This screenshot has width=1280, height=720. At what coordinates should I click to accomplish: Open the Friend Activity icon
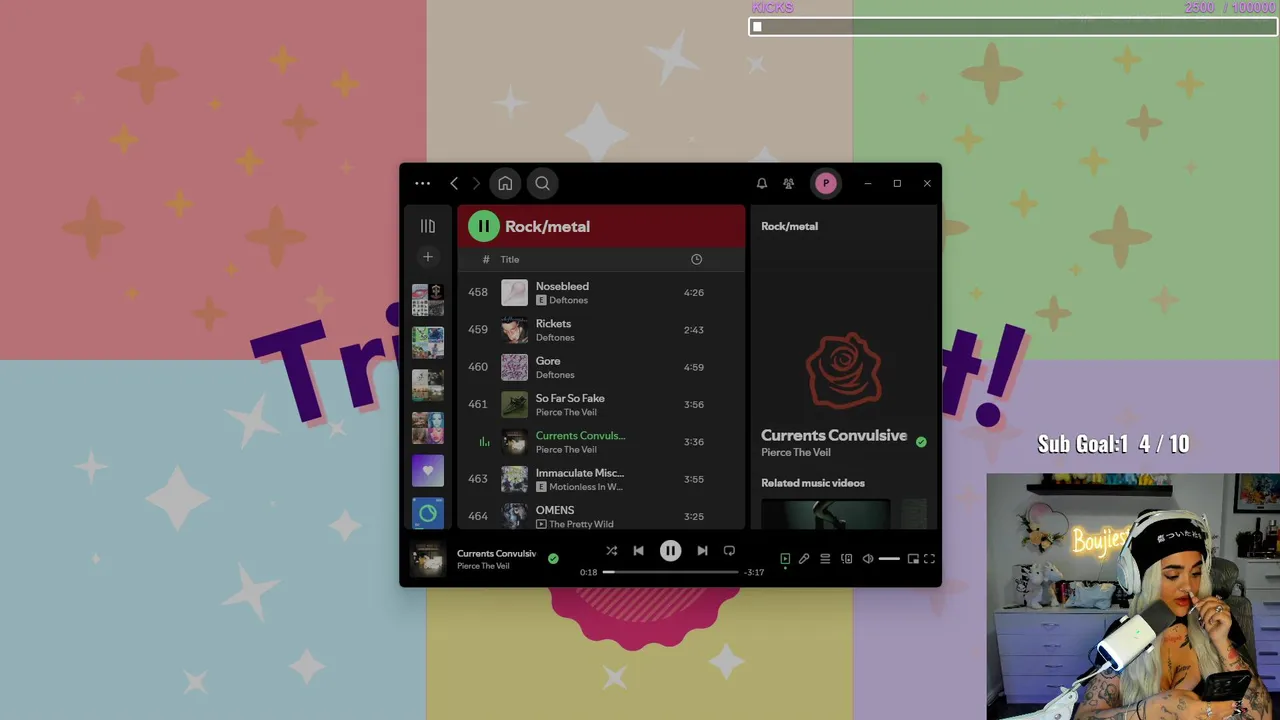[789, 184]
